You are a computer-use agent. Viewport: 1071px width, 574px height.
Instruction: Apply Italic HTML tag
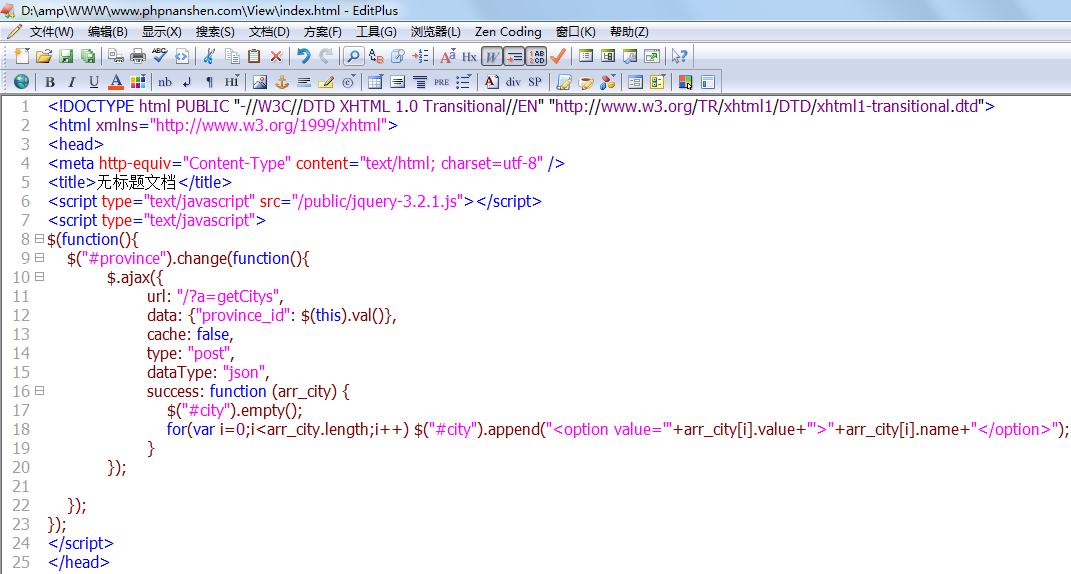pyautogui.click(x=72, y=82)
